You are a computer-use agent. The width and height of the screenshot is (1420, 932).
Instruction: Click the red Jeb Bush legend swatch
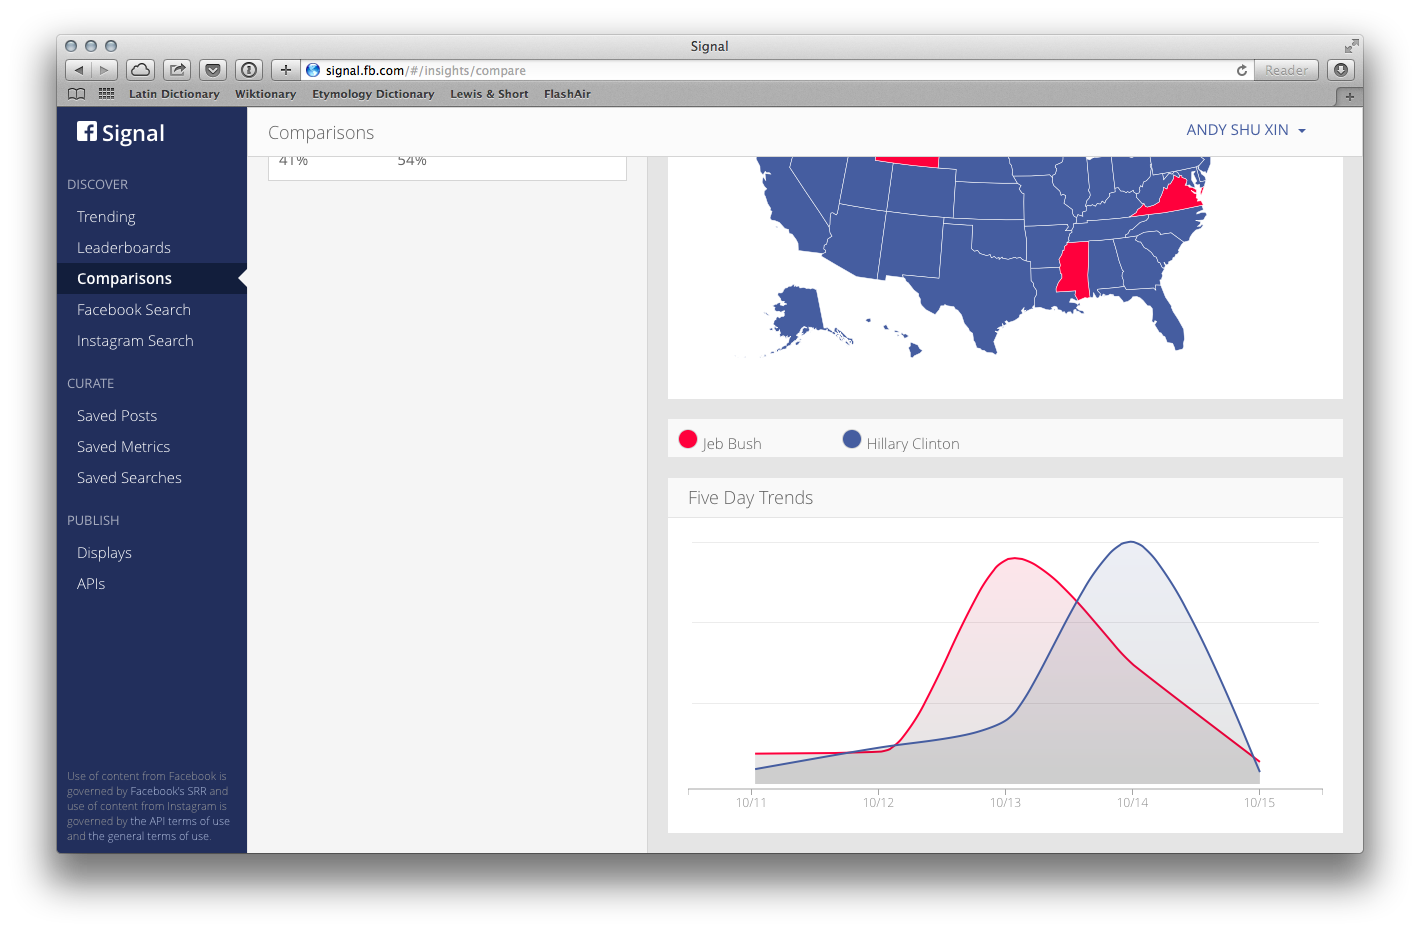[x=688, y=439]
